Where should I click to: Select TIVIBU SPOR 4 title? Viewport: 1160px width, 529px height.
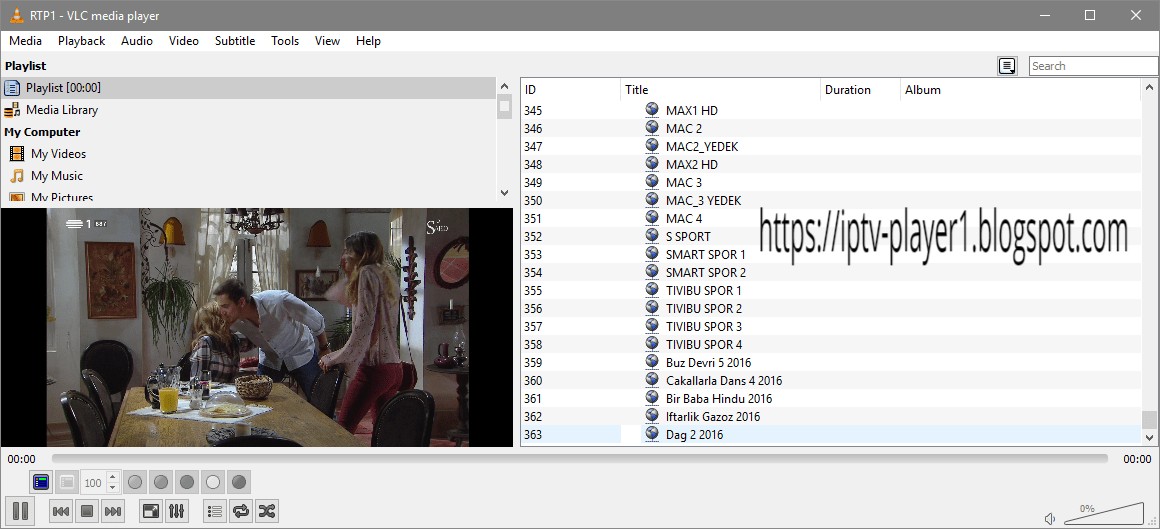click(x=704, y=345)
